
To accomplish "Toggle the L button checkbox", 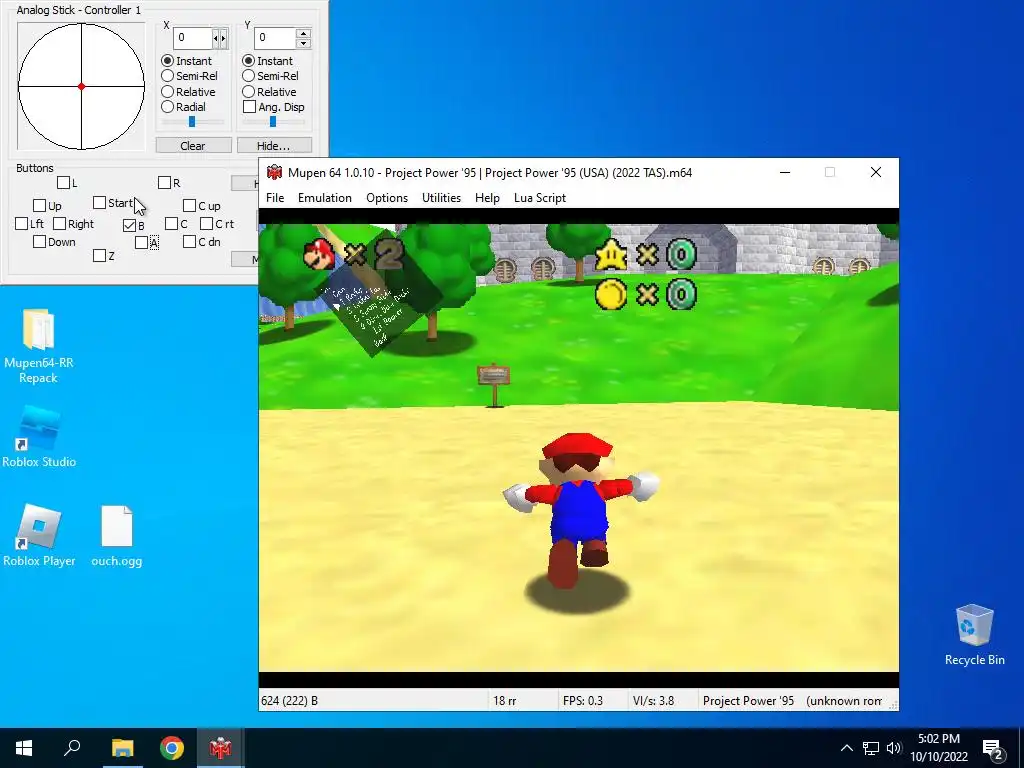I will (63, 183).
